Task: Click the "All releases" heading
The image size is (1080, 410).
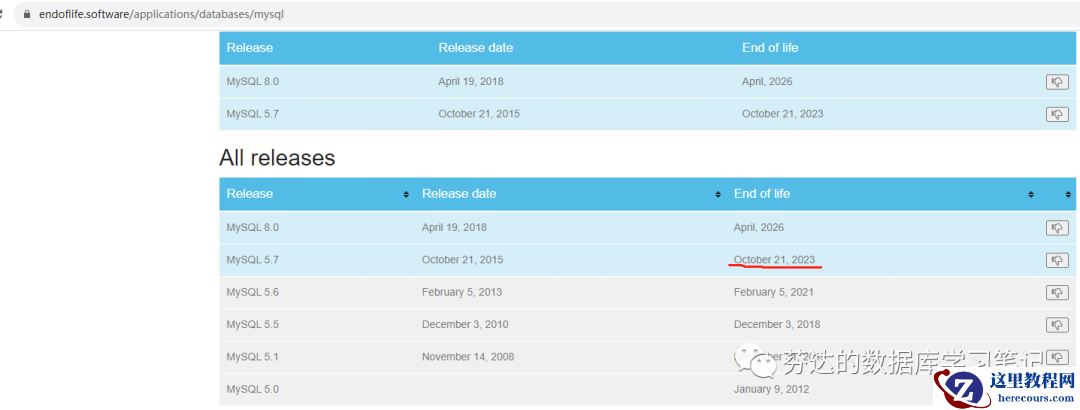Action: (277, 158)
